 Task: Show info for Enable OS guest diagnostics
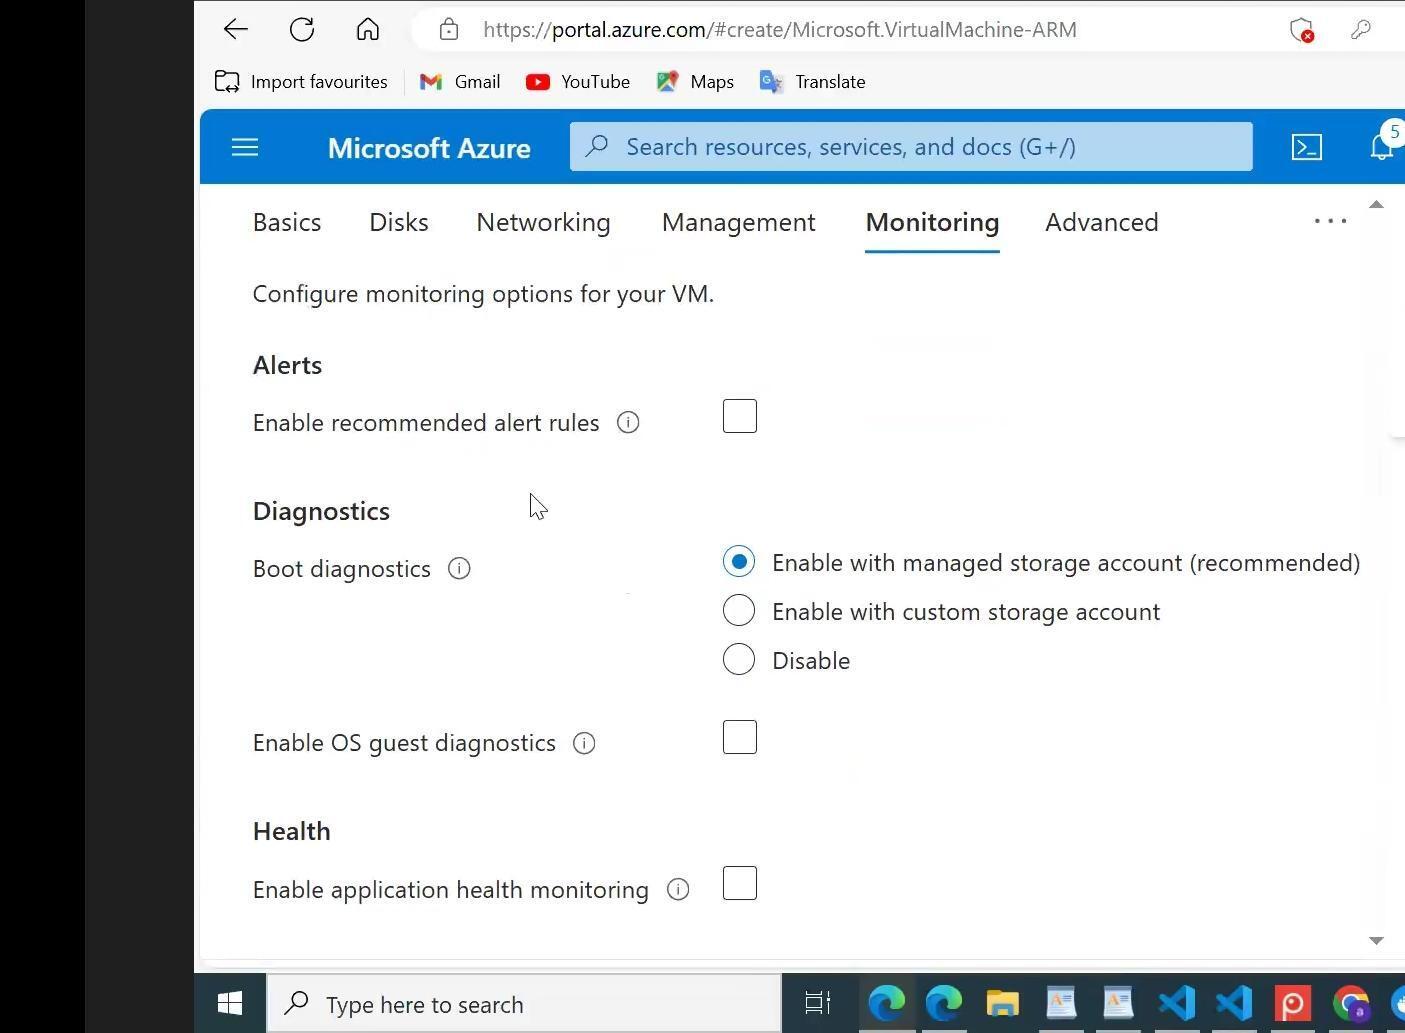point(584,743)
